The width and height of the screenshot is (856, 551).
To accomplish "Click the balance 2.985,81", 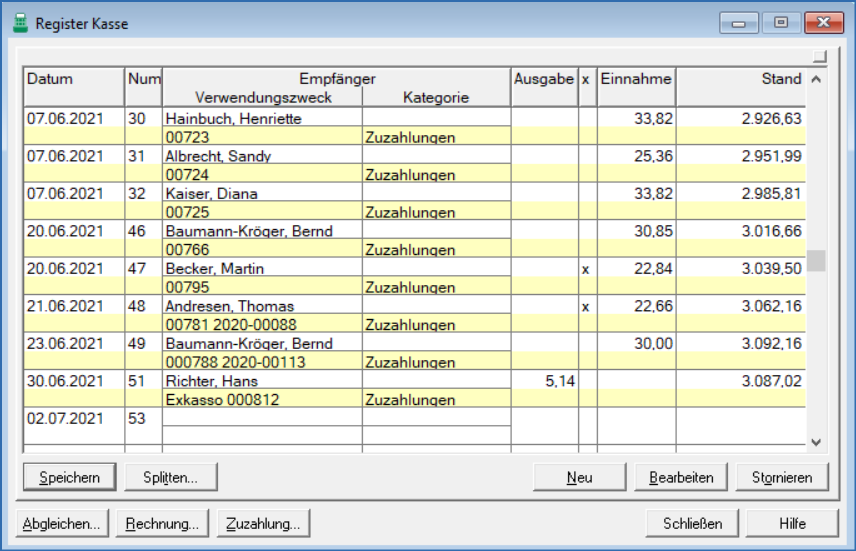I will [771, 193].
